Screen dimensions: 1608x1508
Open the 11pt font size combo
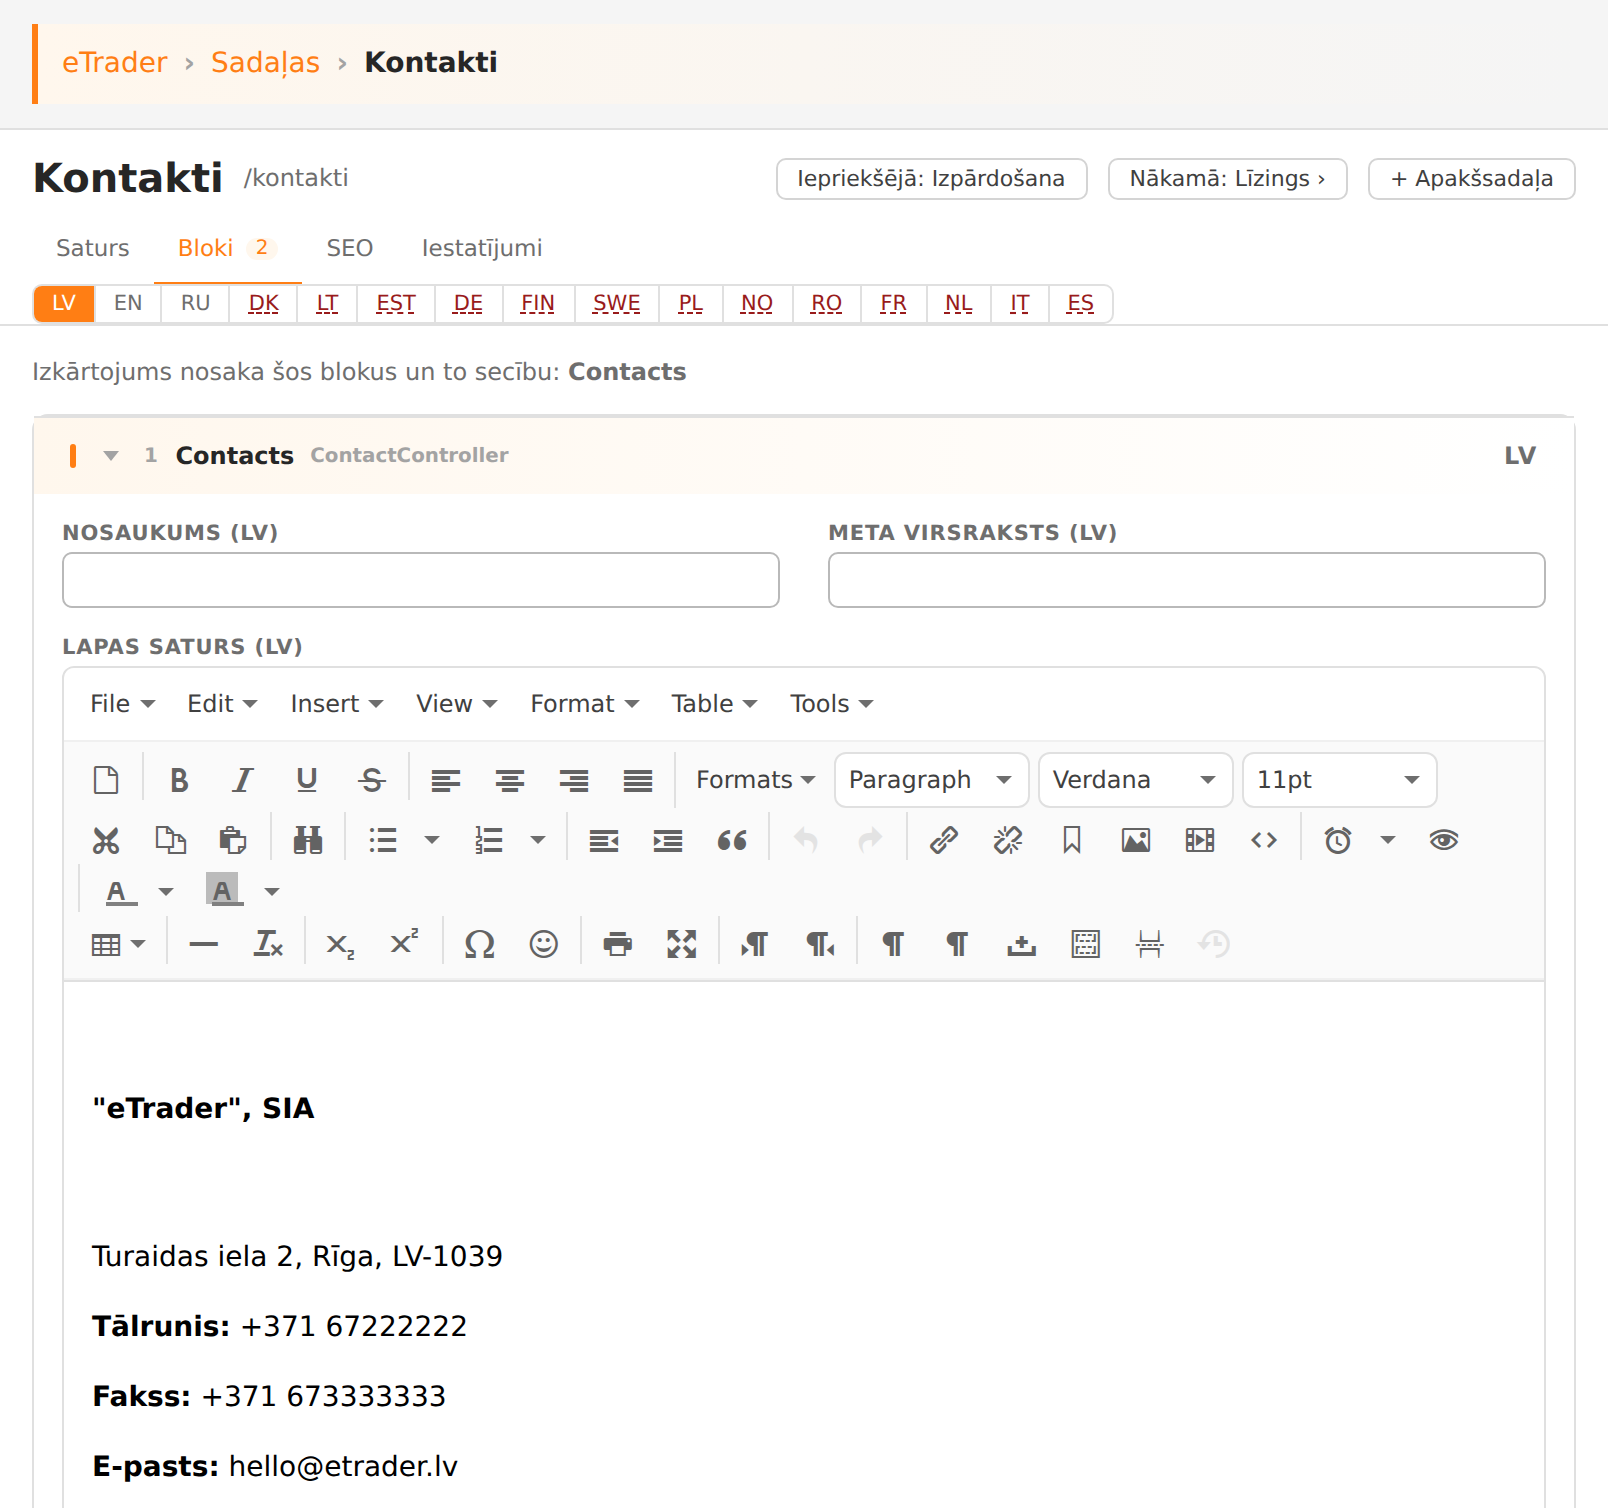(1339, 780)
